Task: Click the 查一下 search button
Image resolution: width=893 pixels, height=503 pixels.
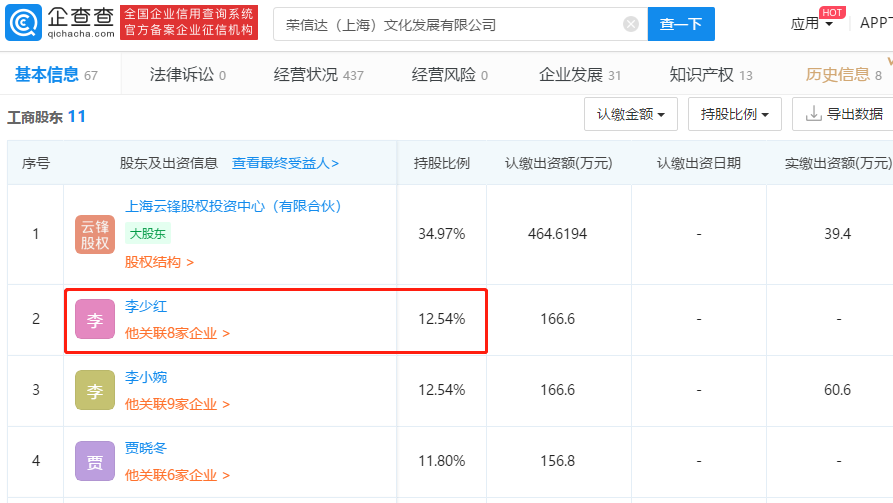Action: (681, 24)
